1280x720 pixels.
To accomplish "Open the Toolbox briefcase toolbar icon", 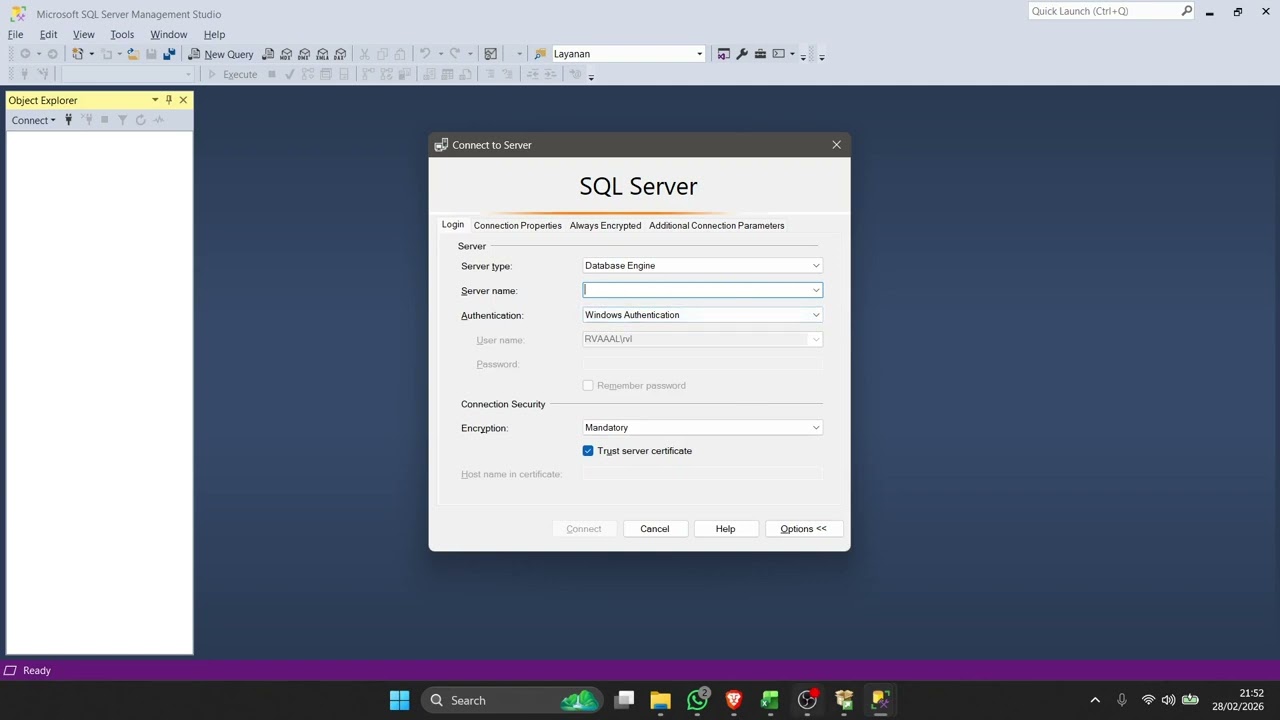I will tap(760, 54).
